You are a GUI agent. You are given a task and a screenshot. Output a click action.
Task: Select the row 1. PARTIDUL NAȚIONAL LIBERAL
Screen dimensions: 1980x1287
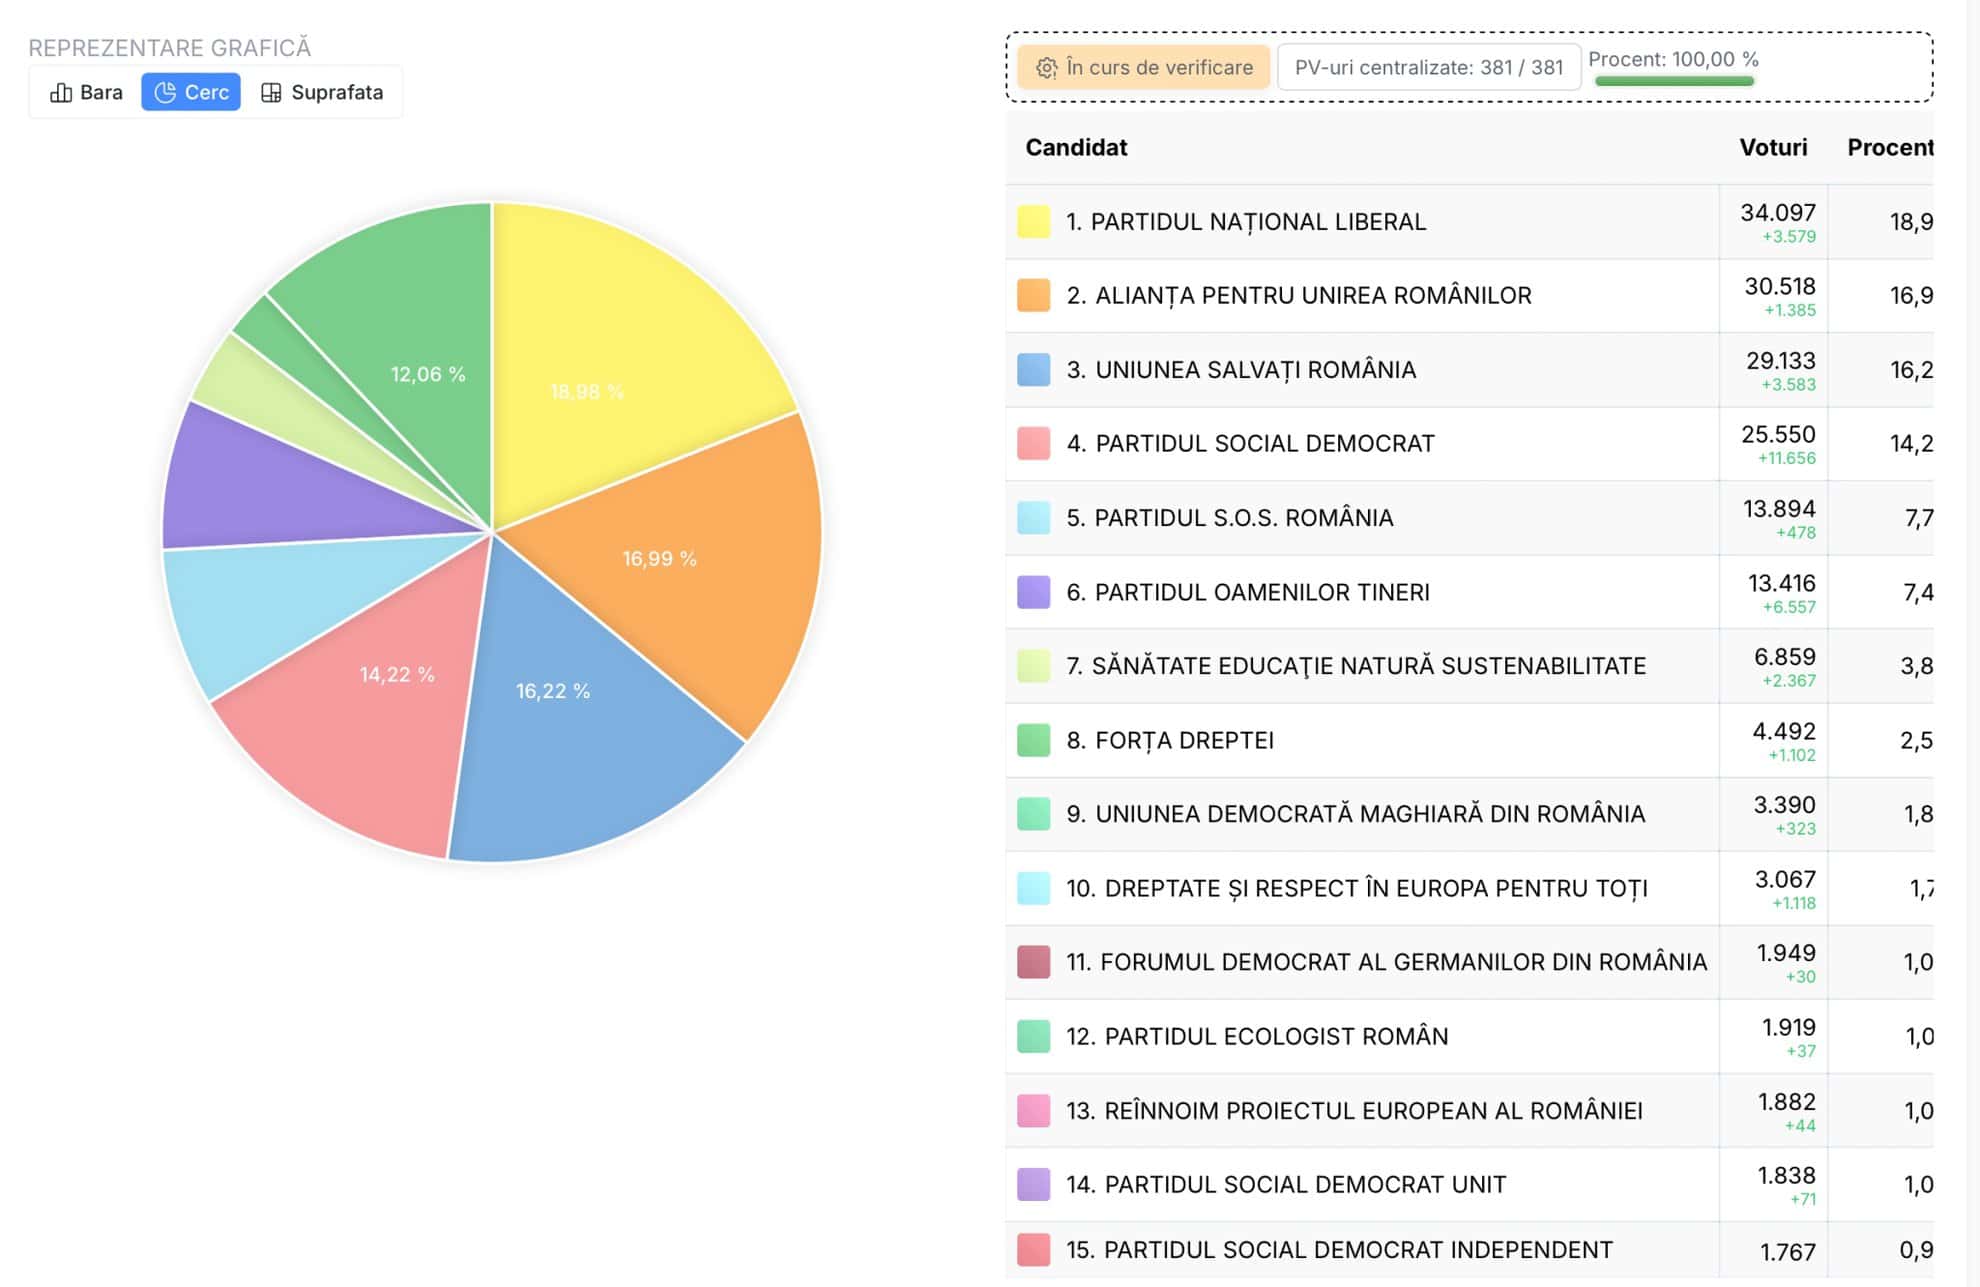click(1469, 222)
